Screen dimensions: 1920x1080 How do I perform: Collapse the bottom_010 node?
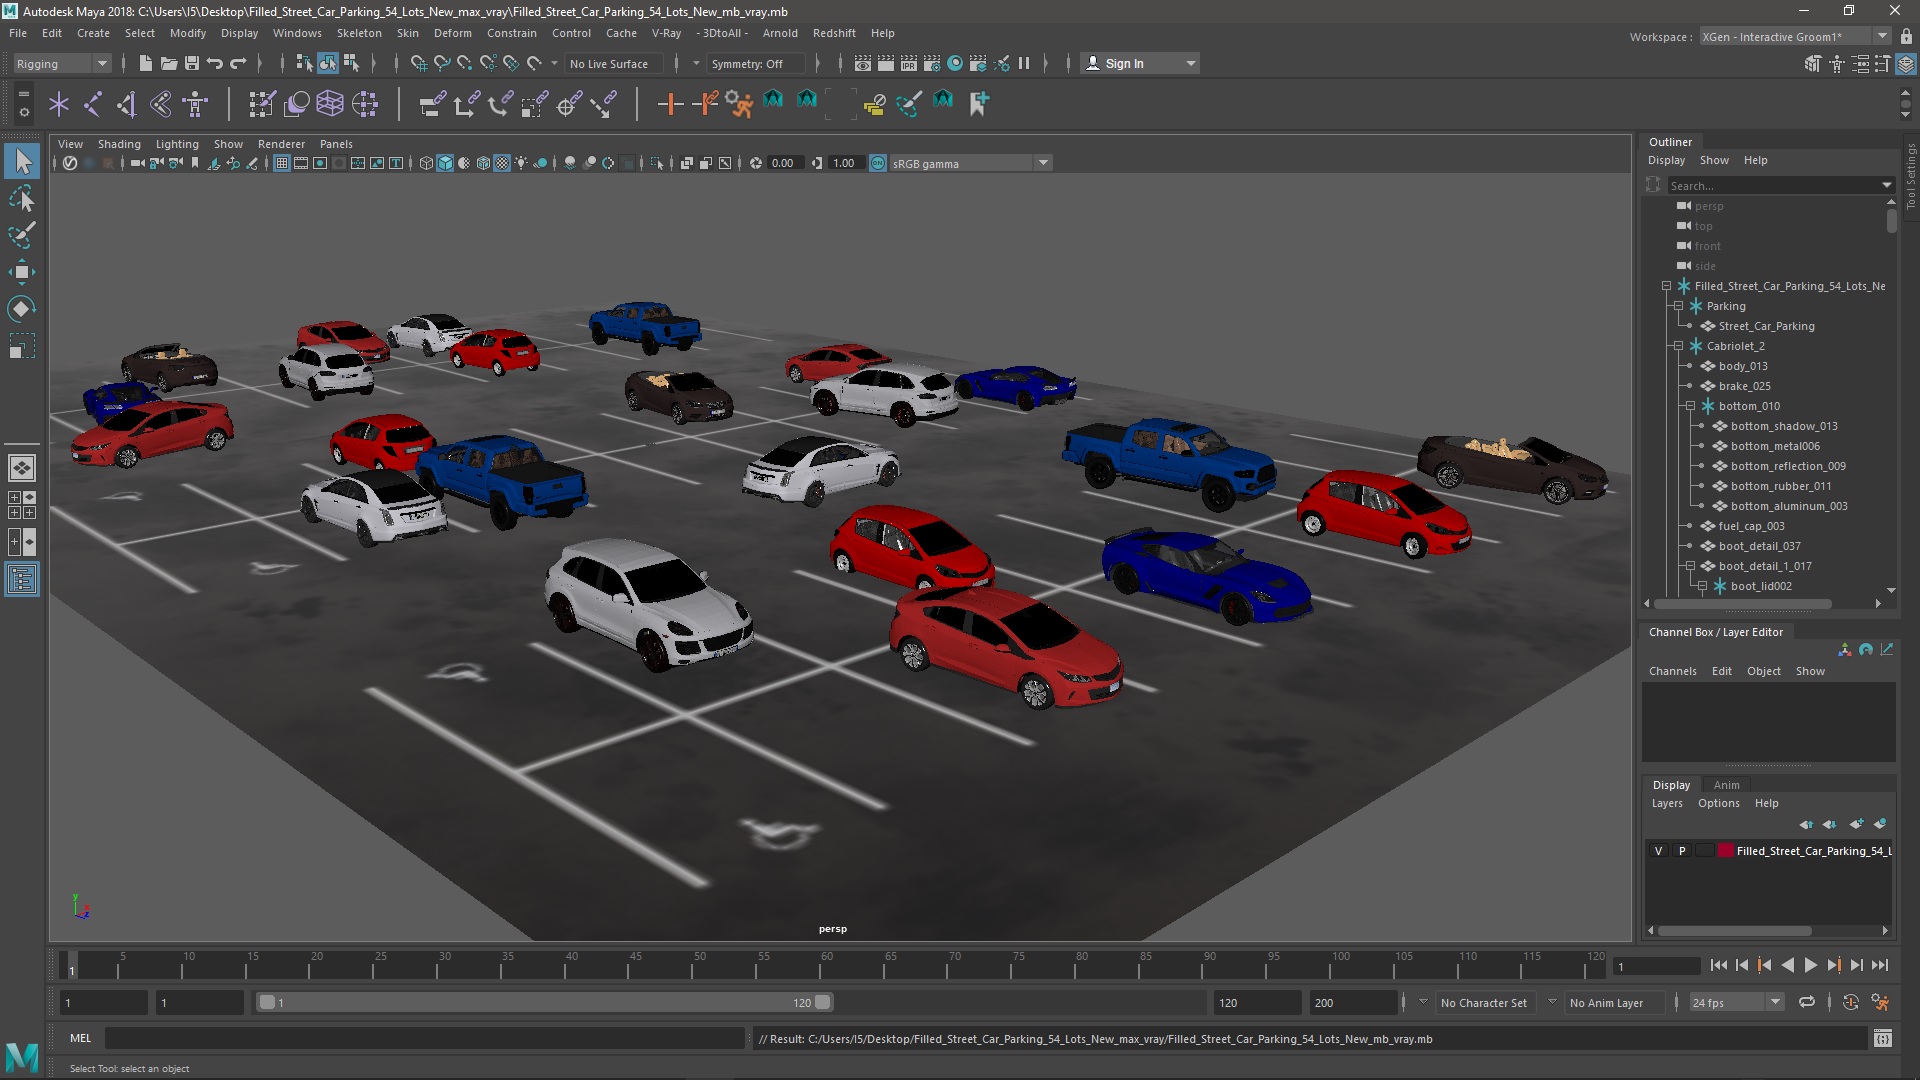click(1691, 406)
